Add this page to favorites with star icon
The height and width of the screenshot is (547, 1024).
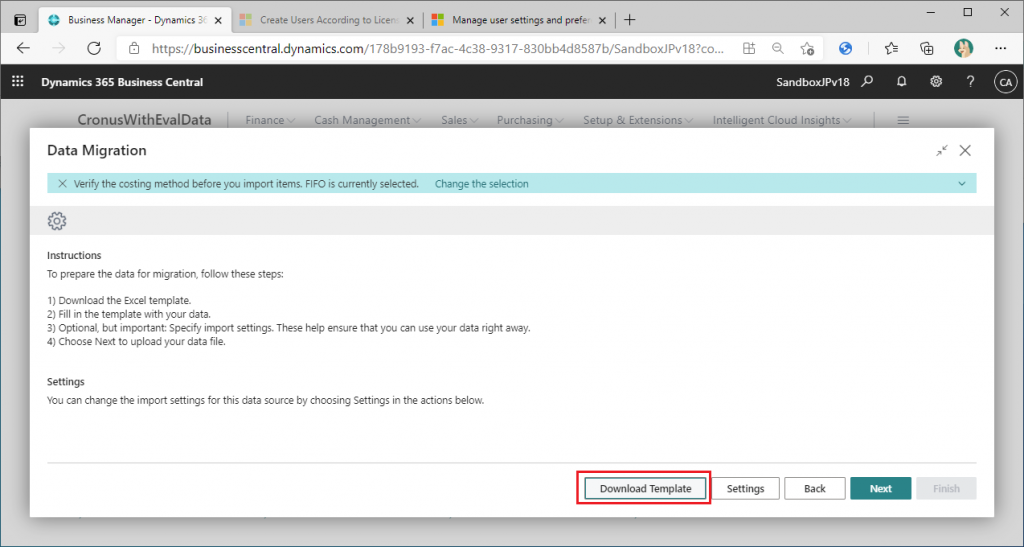tap(807, 48)
